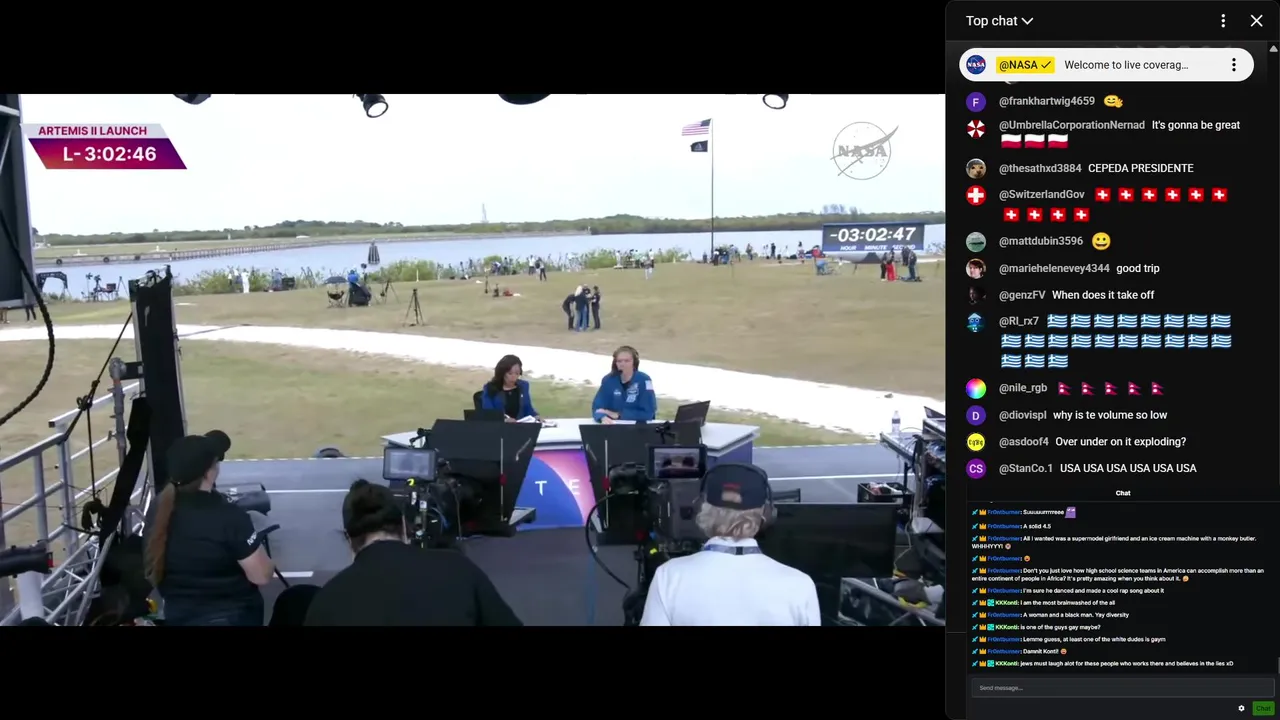Click the avatar of @RI_rx7

coord(976,322)
